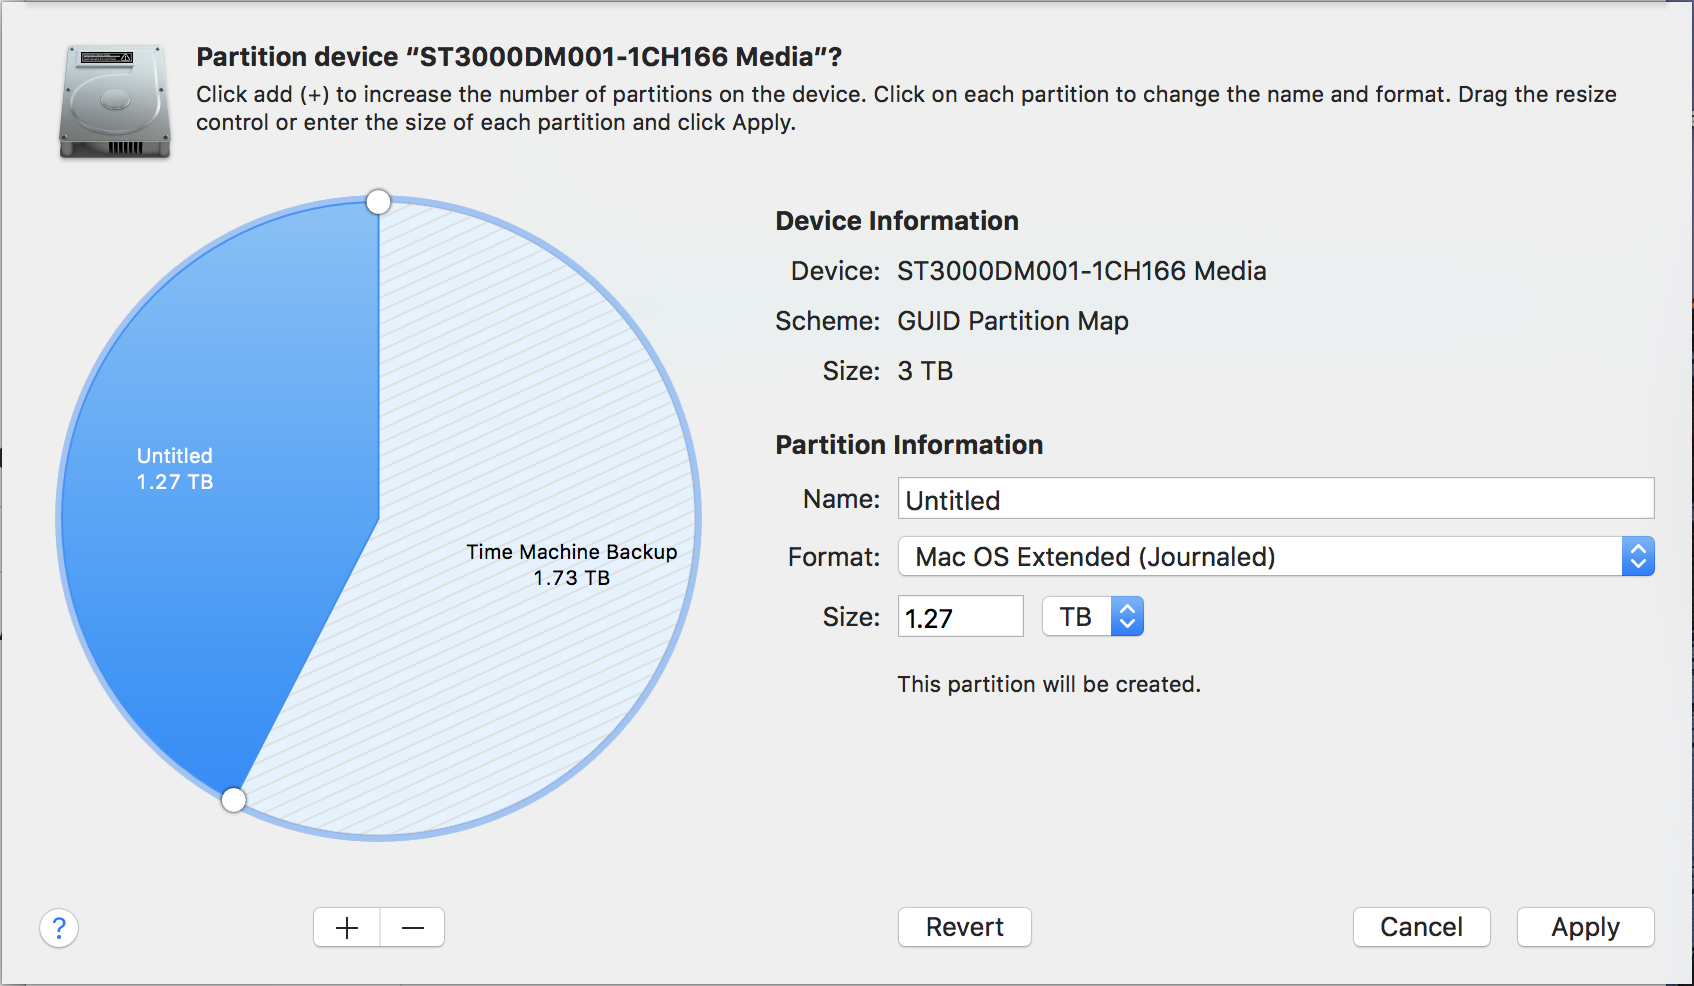Click the 'Device Information' heading
This screenshot has width=1694, height=986.
(897, 221)
